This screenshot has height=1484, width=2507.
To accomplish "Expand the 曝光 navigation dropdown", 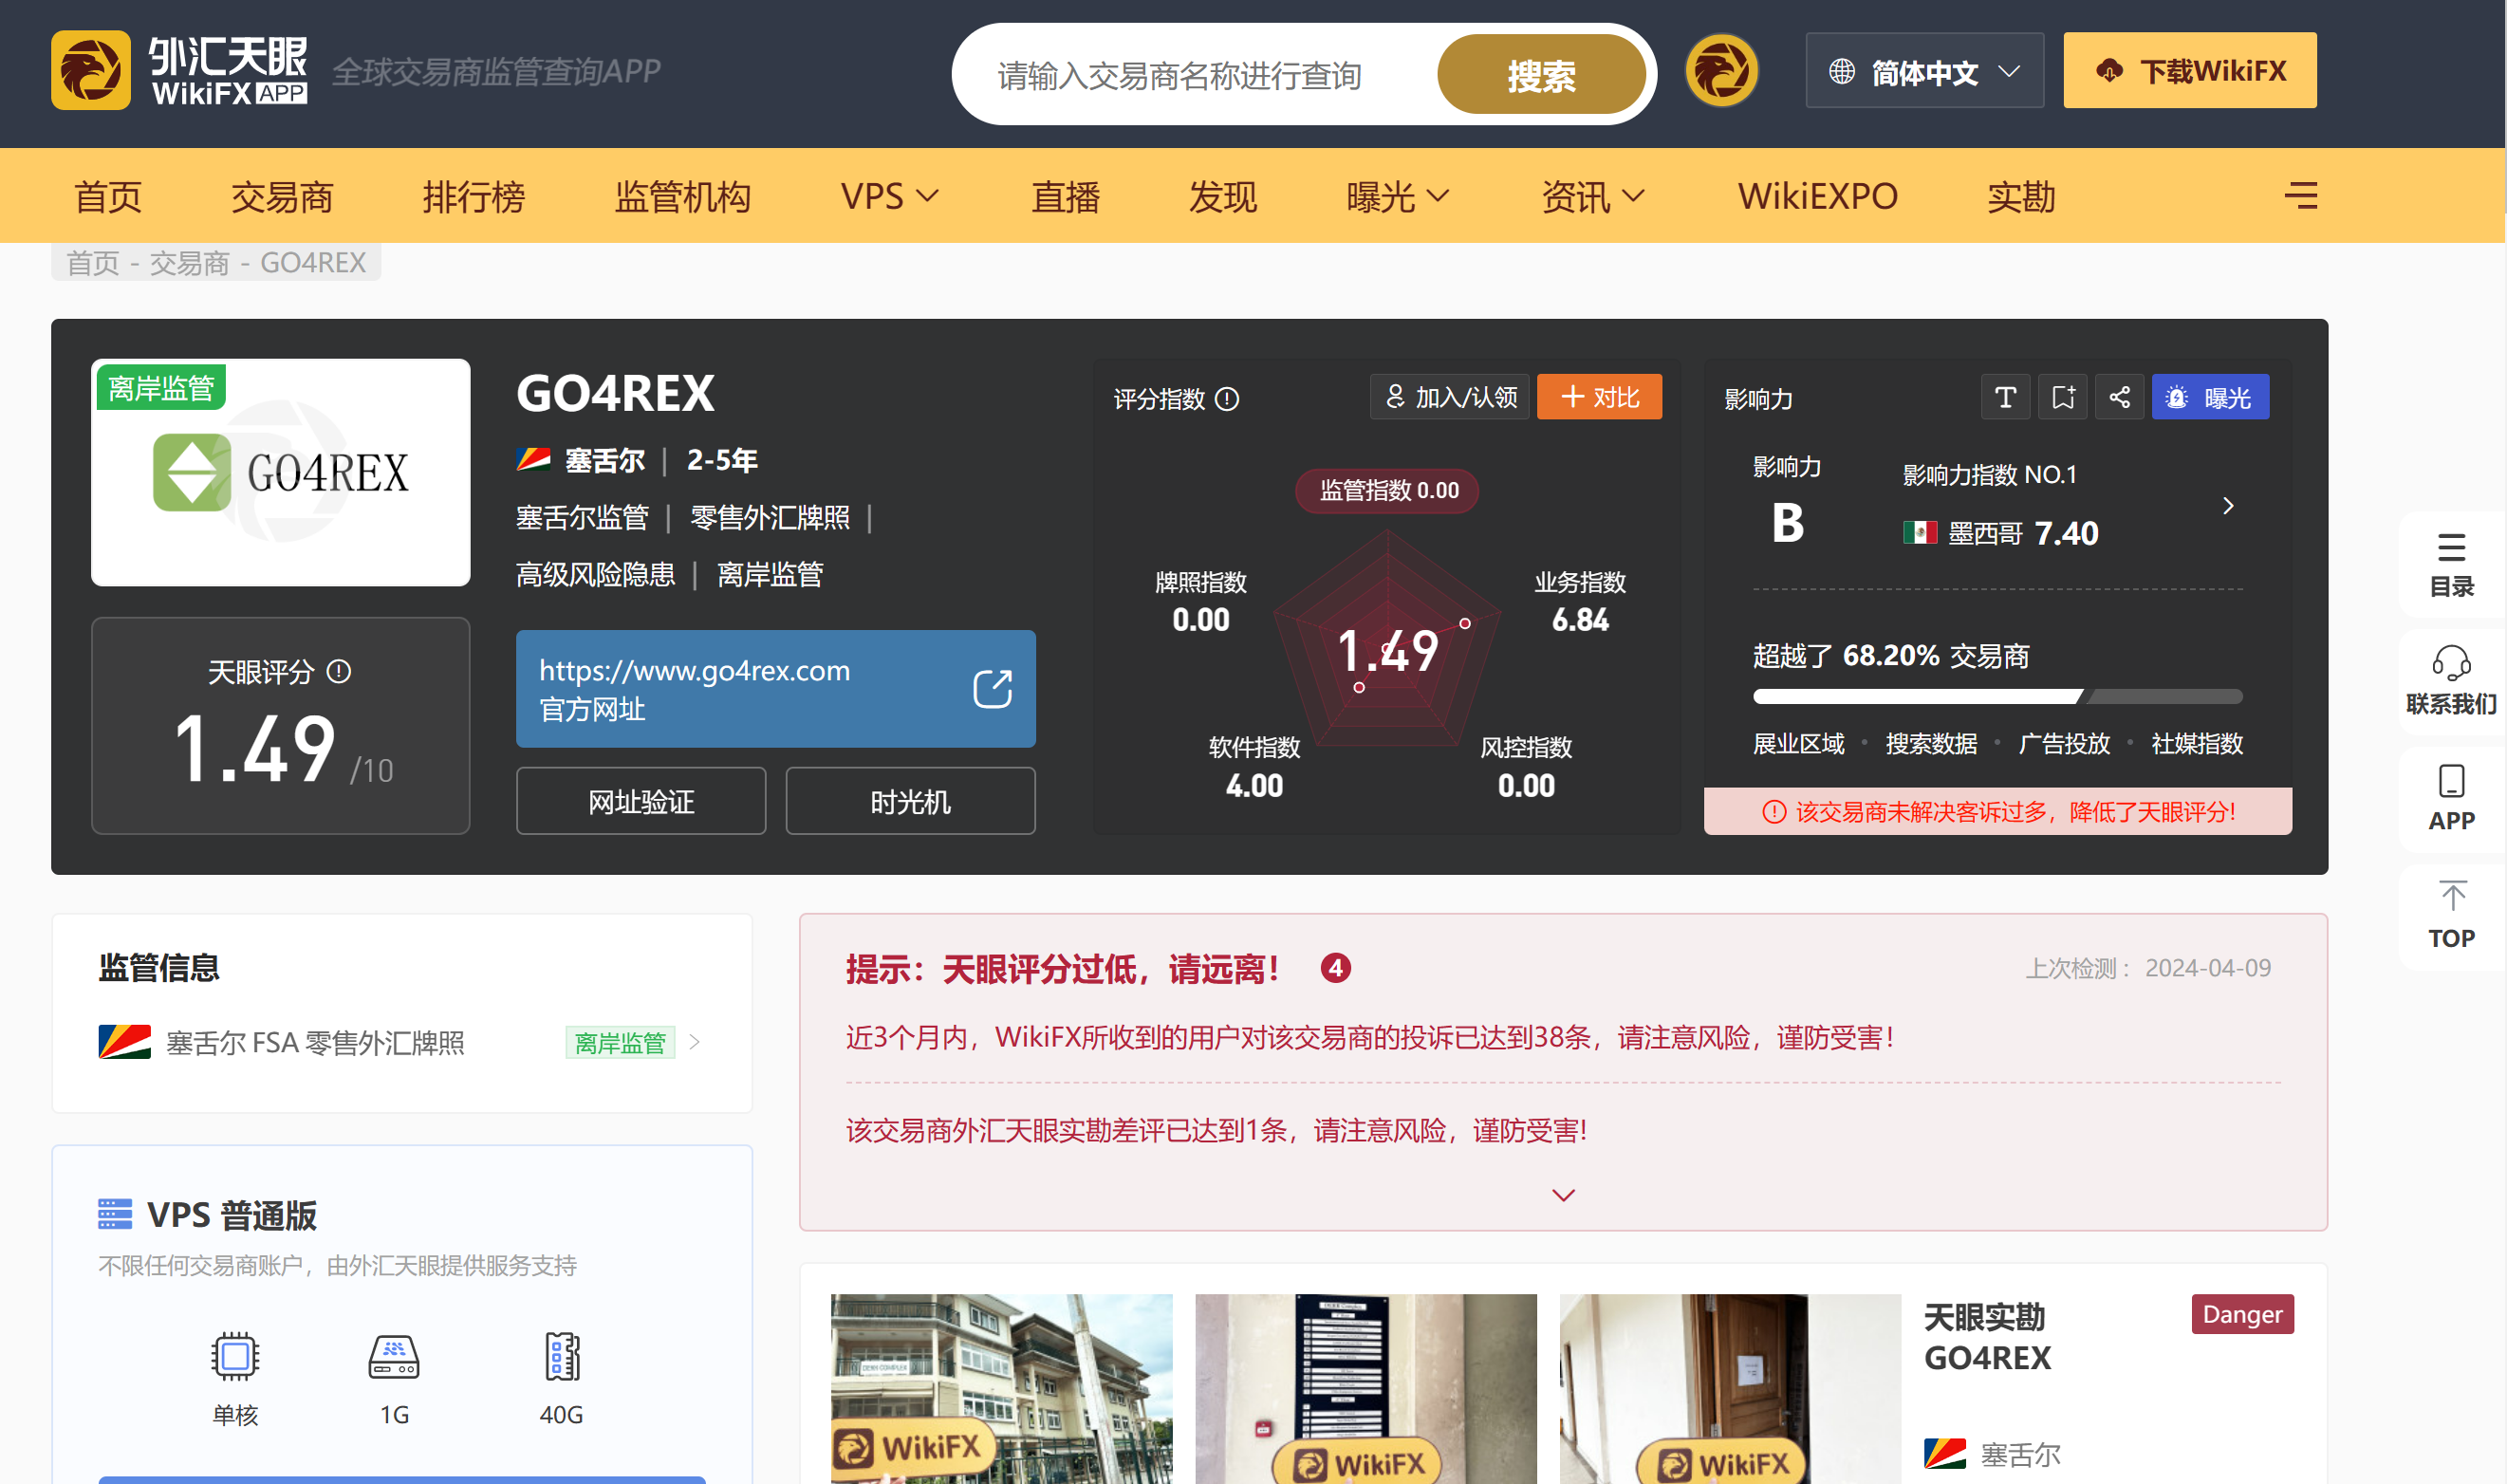I will 1397,196.
